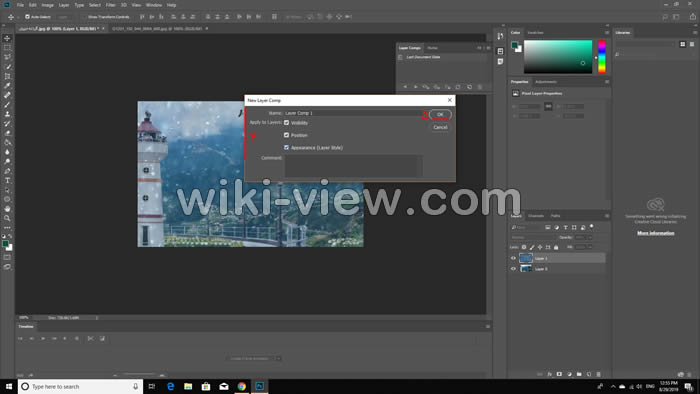700x394 pixels.
Task: Click apply previous layer comp arrow
Action: click(x=405, y=87)
